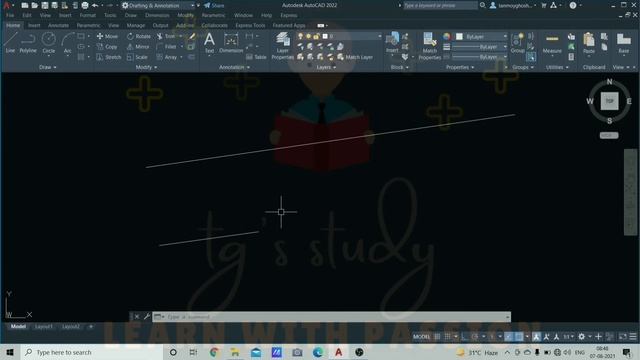Activate the Scale command
The width and height of the screenshot is (640, 360).
point(138,57)
